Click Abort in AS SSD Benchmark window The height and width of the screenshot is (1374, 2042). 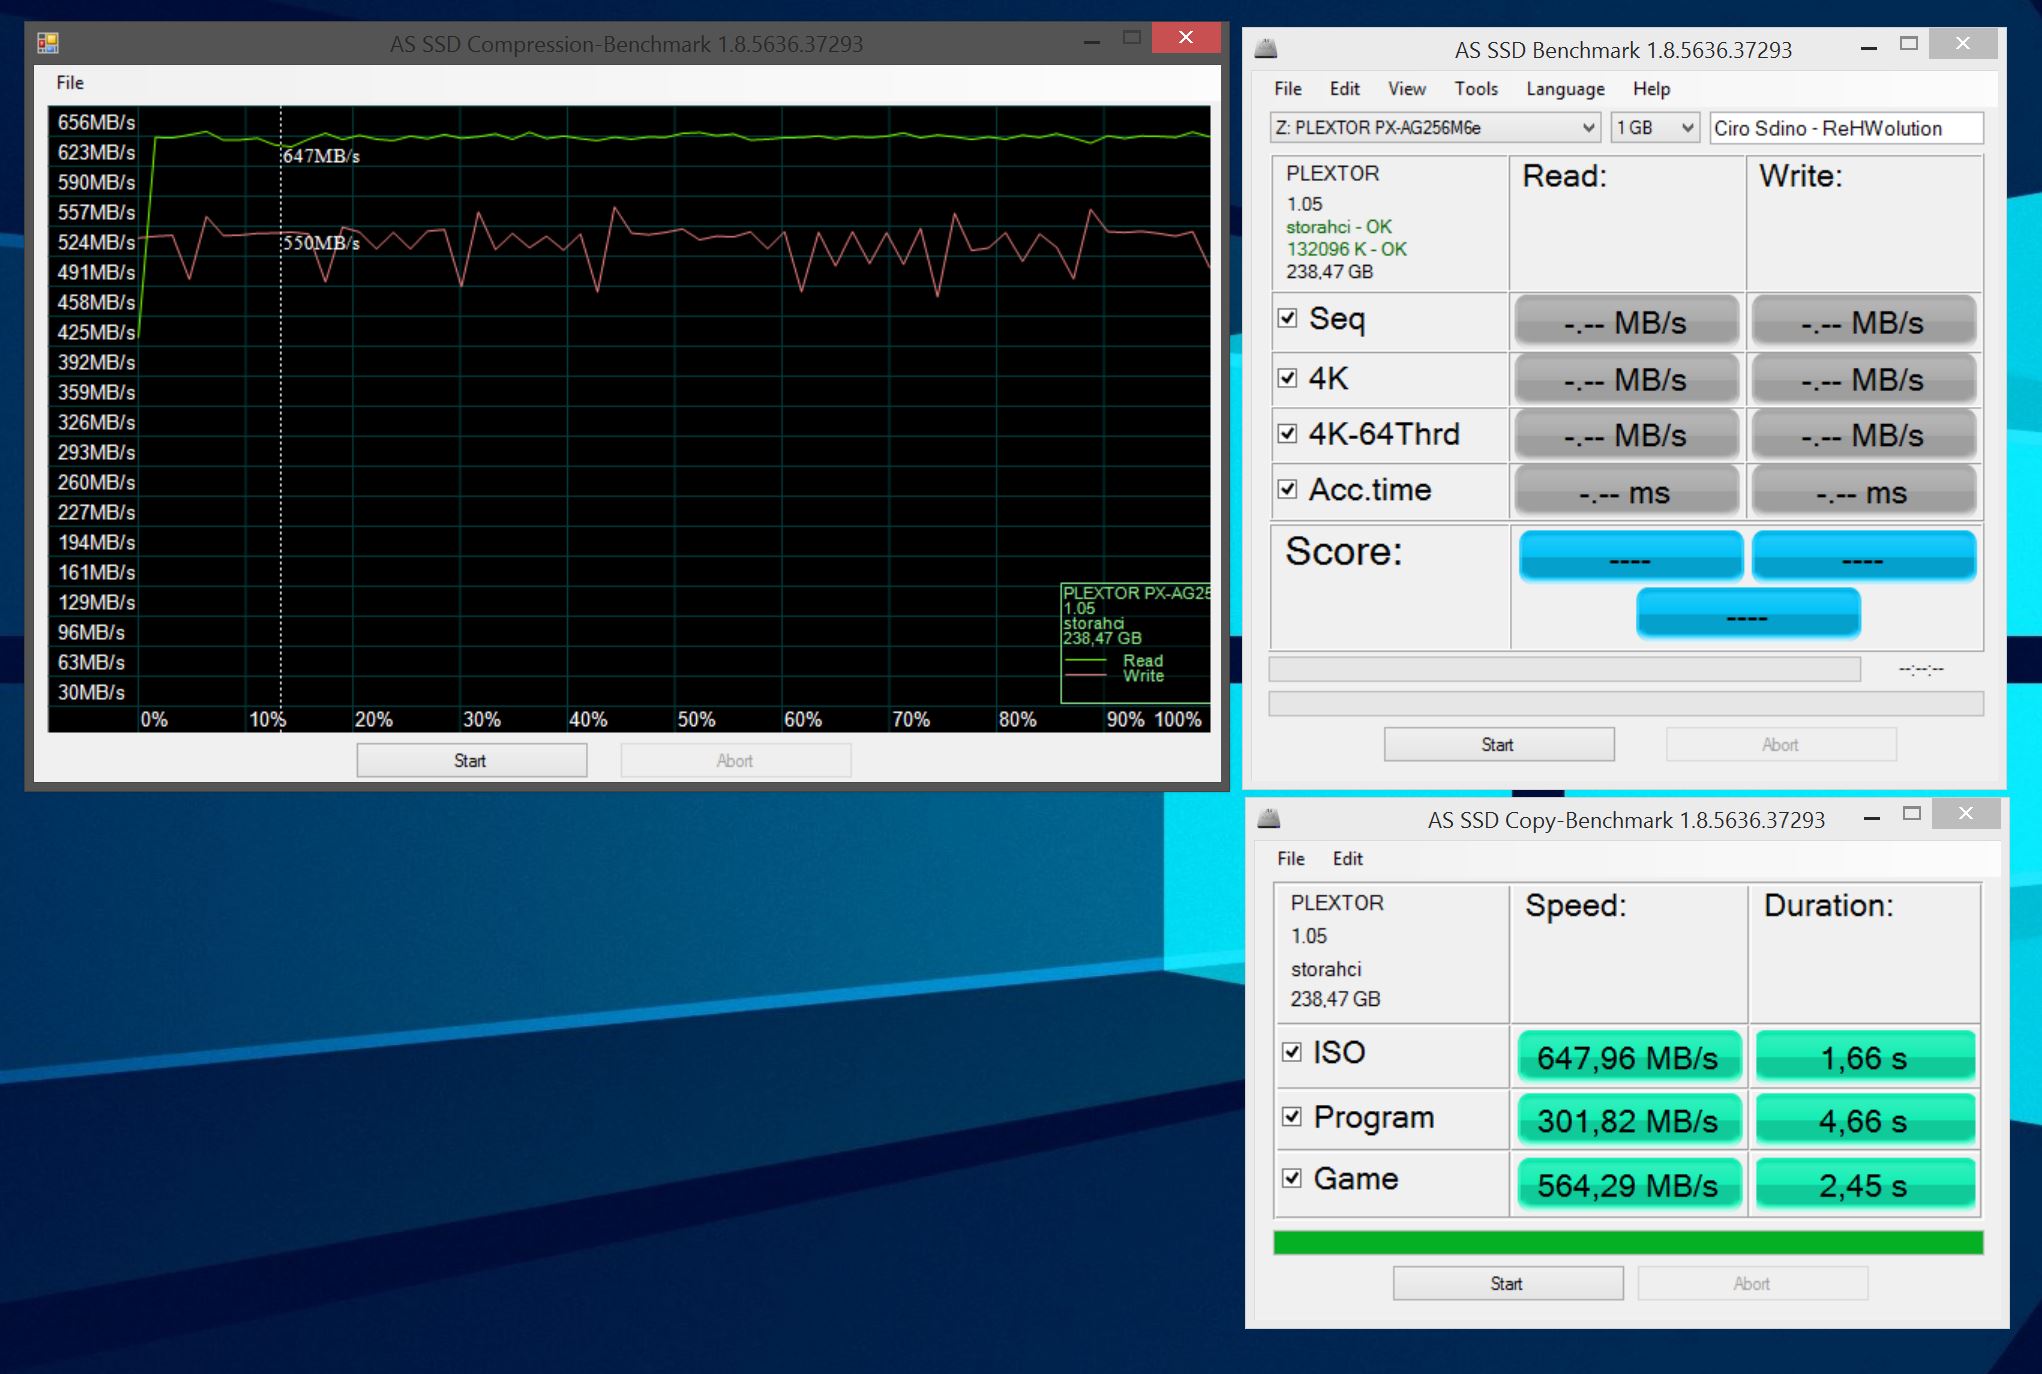click(x=1780, y=745)
